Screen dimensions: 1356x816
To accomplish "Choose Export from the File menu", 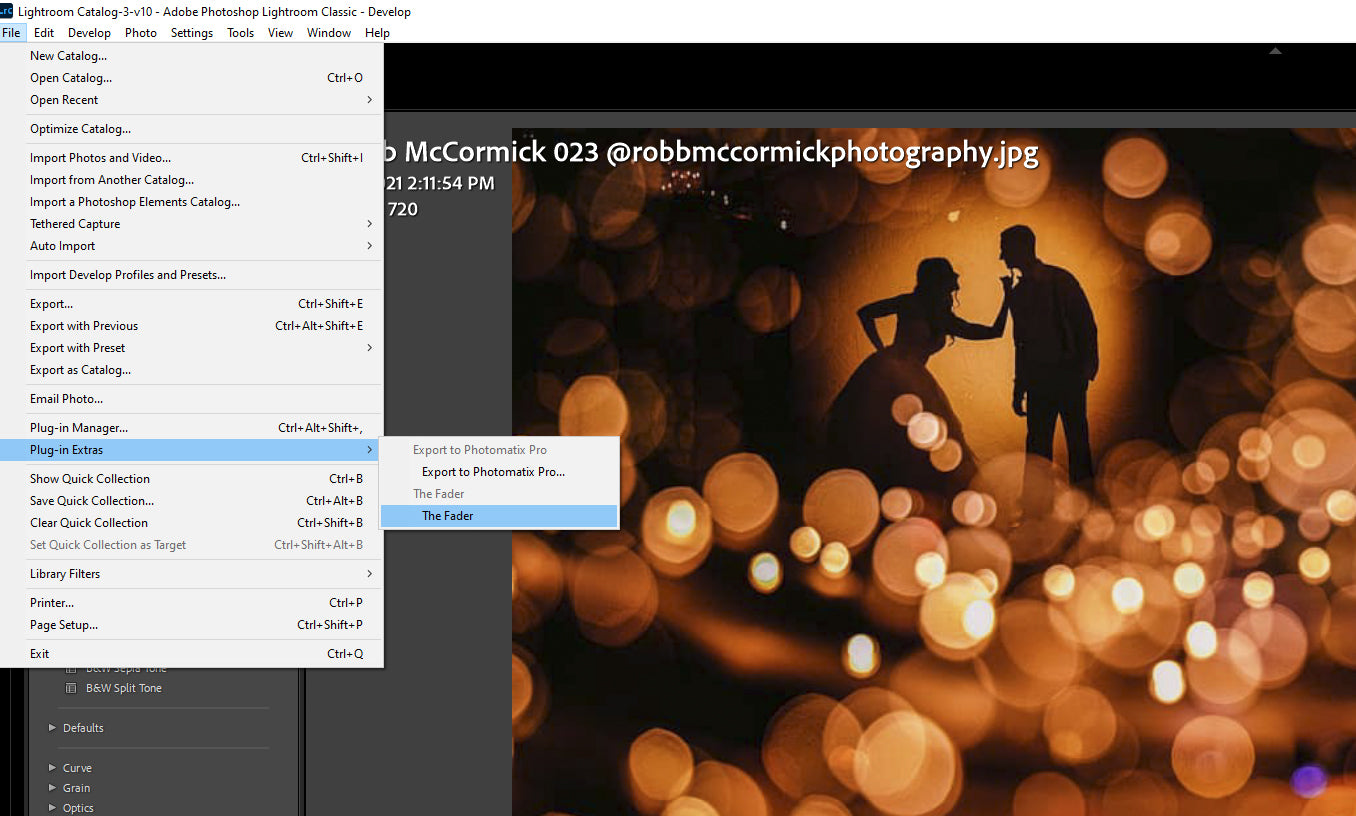I will pos(191,304).
